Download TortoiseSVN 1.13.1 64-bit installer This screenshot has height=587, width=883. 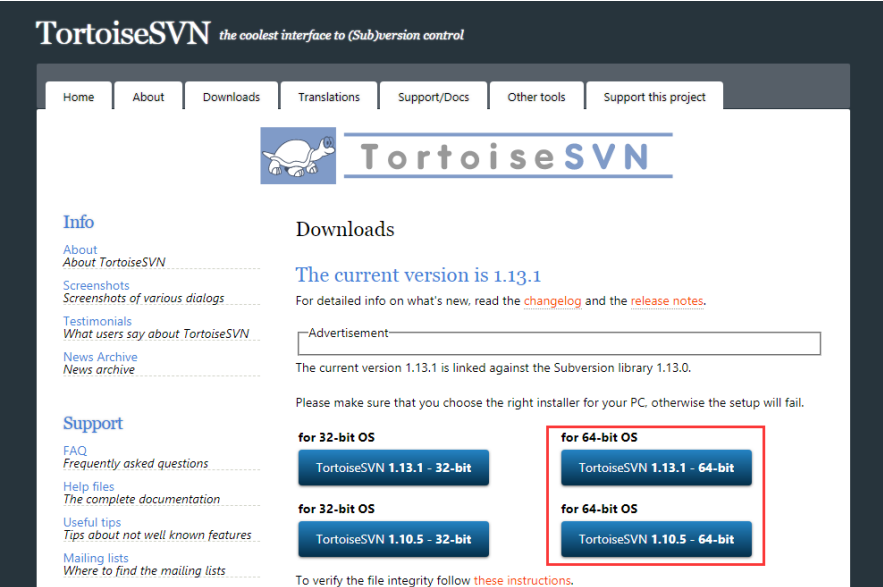pyautogui.click(x=656, y=468)
